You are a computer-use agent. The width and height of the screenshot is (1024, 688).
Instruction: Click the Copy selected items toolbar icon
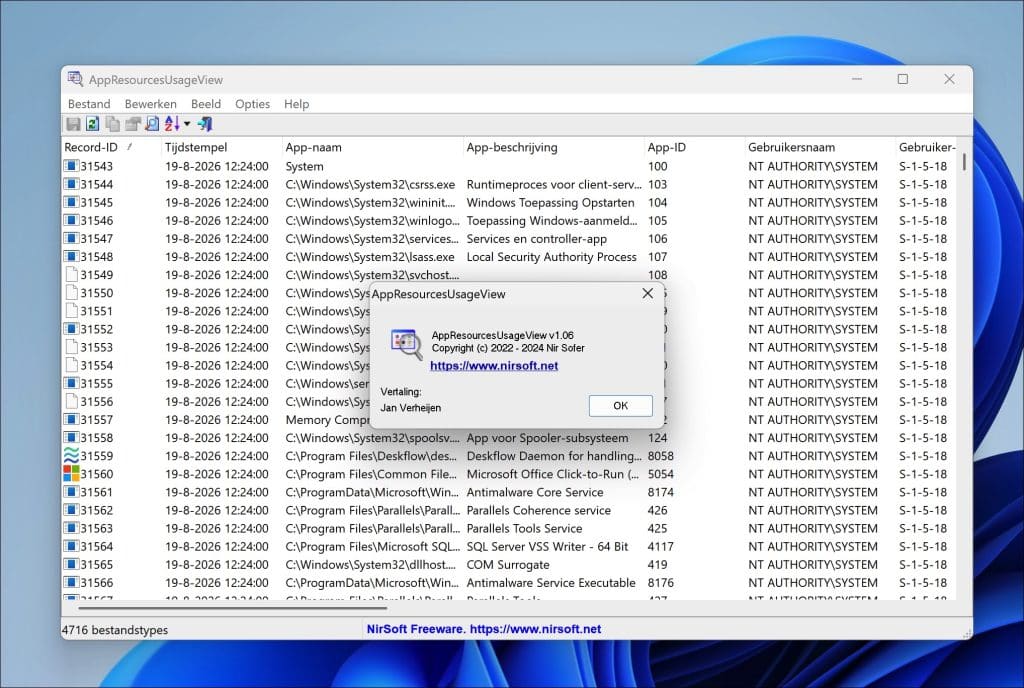coord(113,124)
